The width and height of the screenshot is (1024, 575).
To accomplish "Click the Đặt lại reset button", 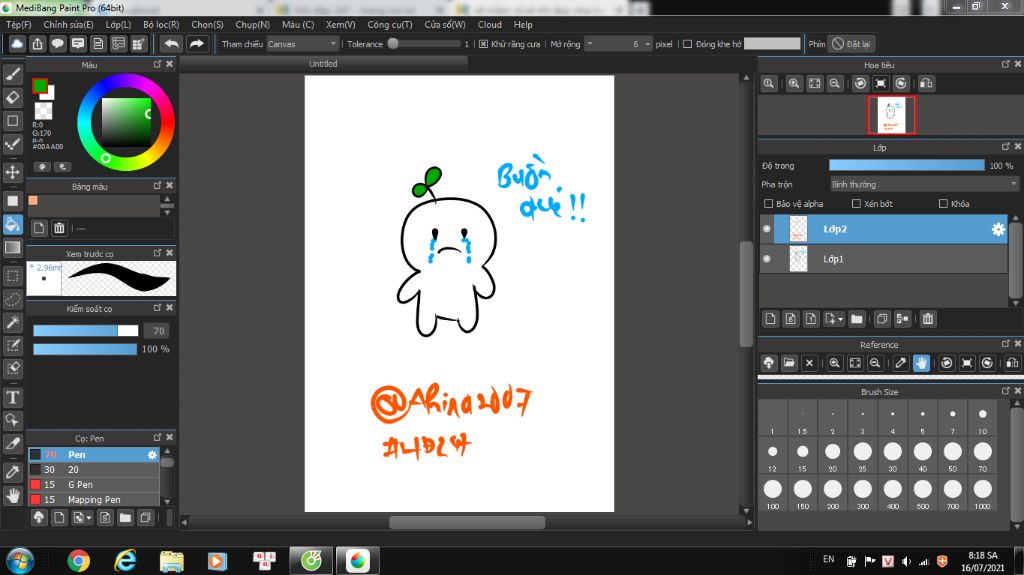I will pos(851,44).
